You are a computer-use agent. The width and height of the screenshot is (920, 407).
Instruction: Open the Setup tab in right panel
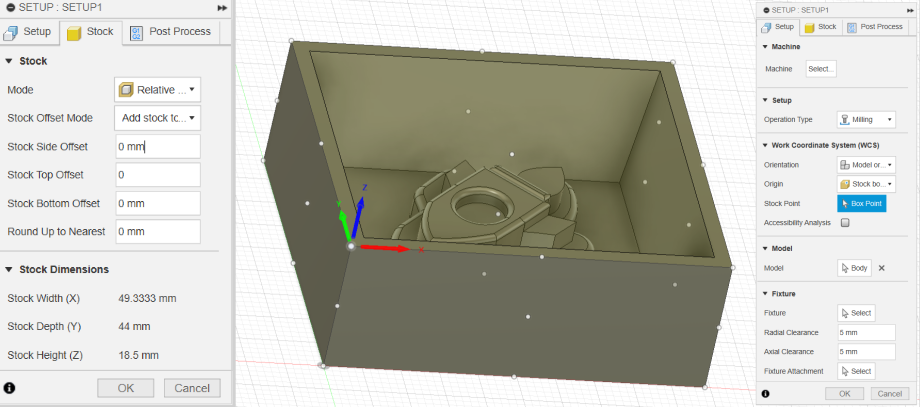778,27
